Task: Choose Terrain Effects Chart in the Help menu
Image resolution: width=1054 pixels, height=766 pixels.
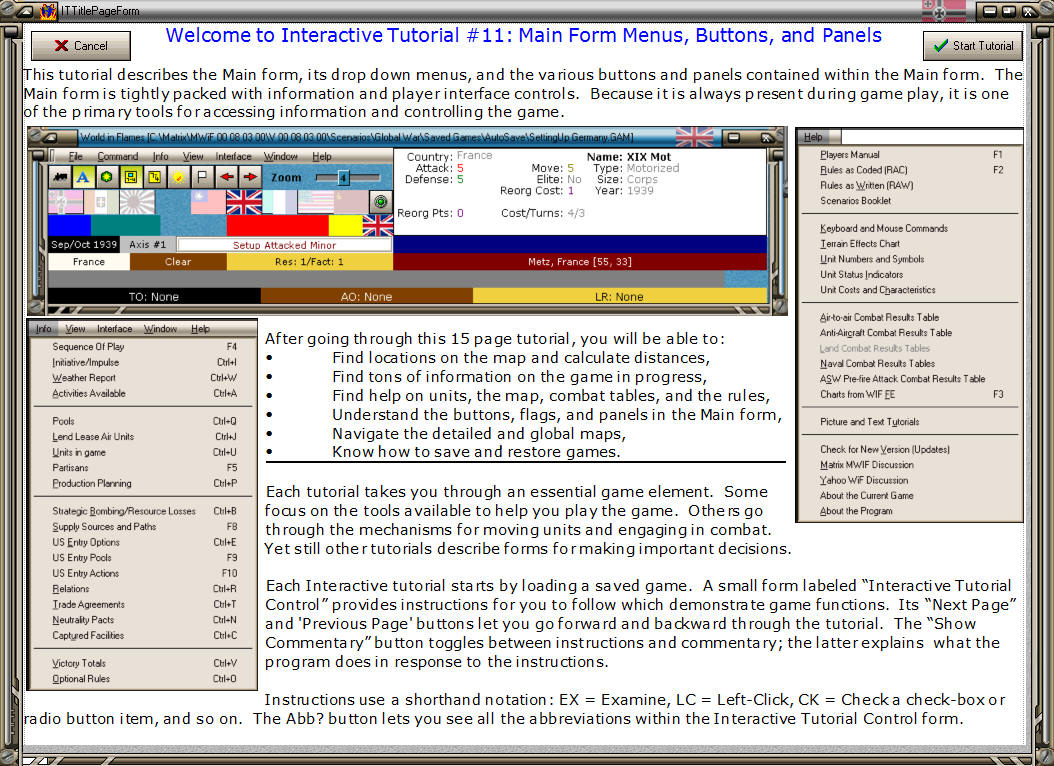Action: click(909, 244)
